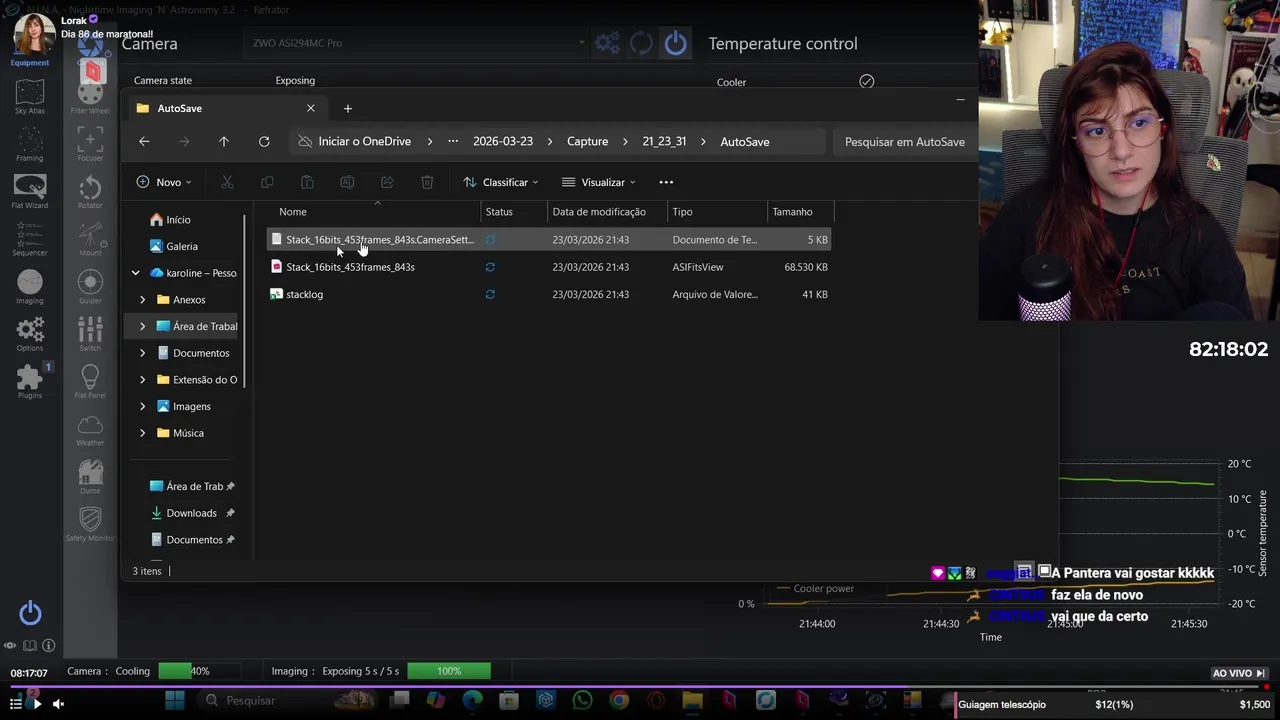
Task: Open Framing in N.I.N.A. sidebar
Action: pos(29,144)
